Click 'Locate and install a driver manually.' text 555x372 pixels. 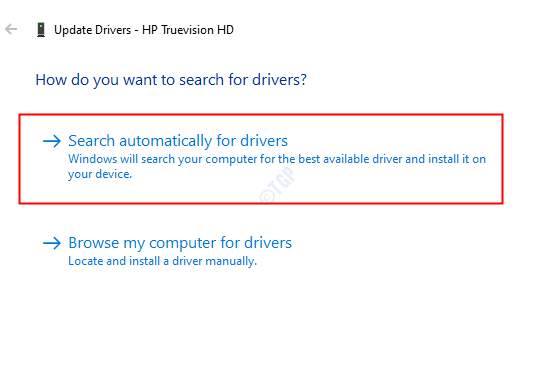point(162,261)
